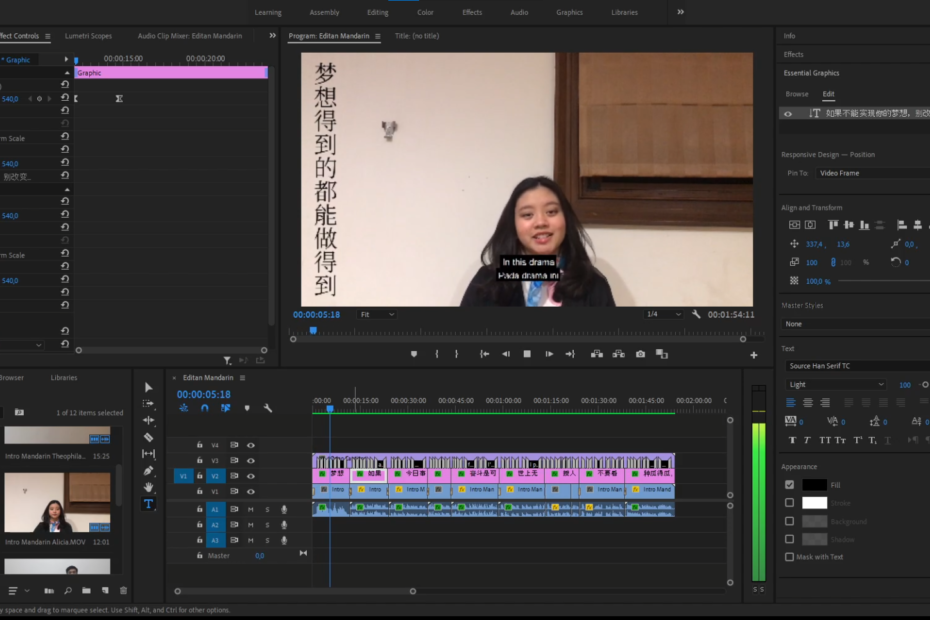
Task: Expand the Light font style dropdown
Action: 836,384
